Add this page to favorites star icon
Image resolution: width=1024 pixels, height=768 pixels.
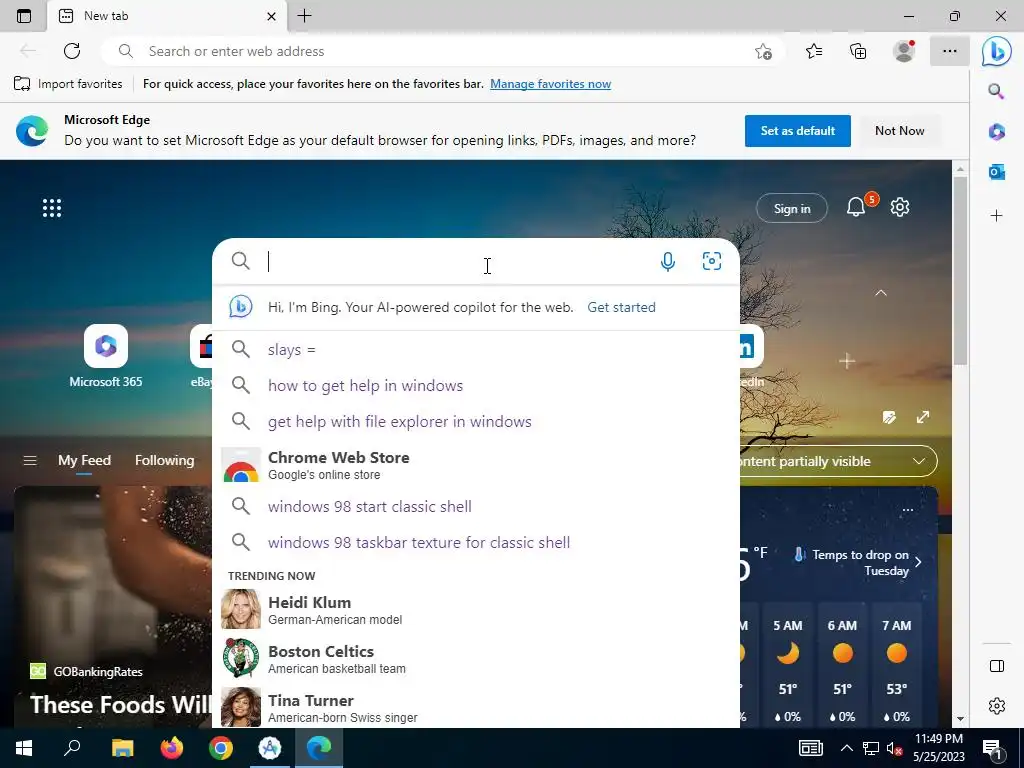tap(763, 52)
